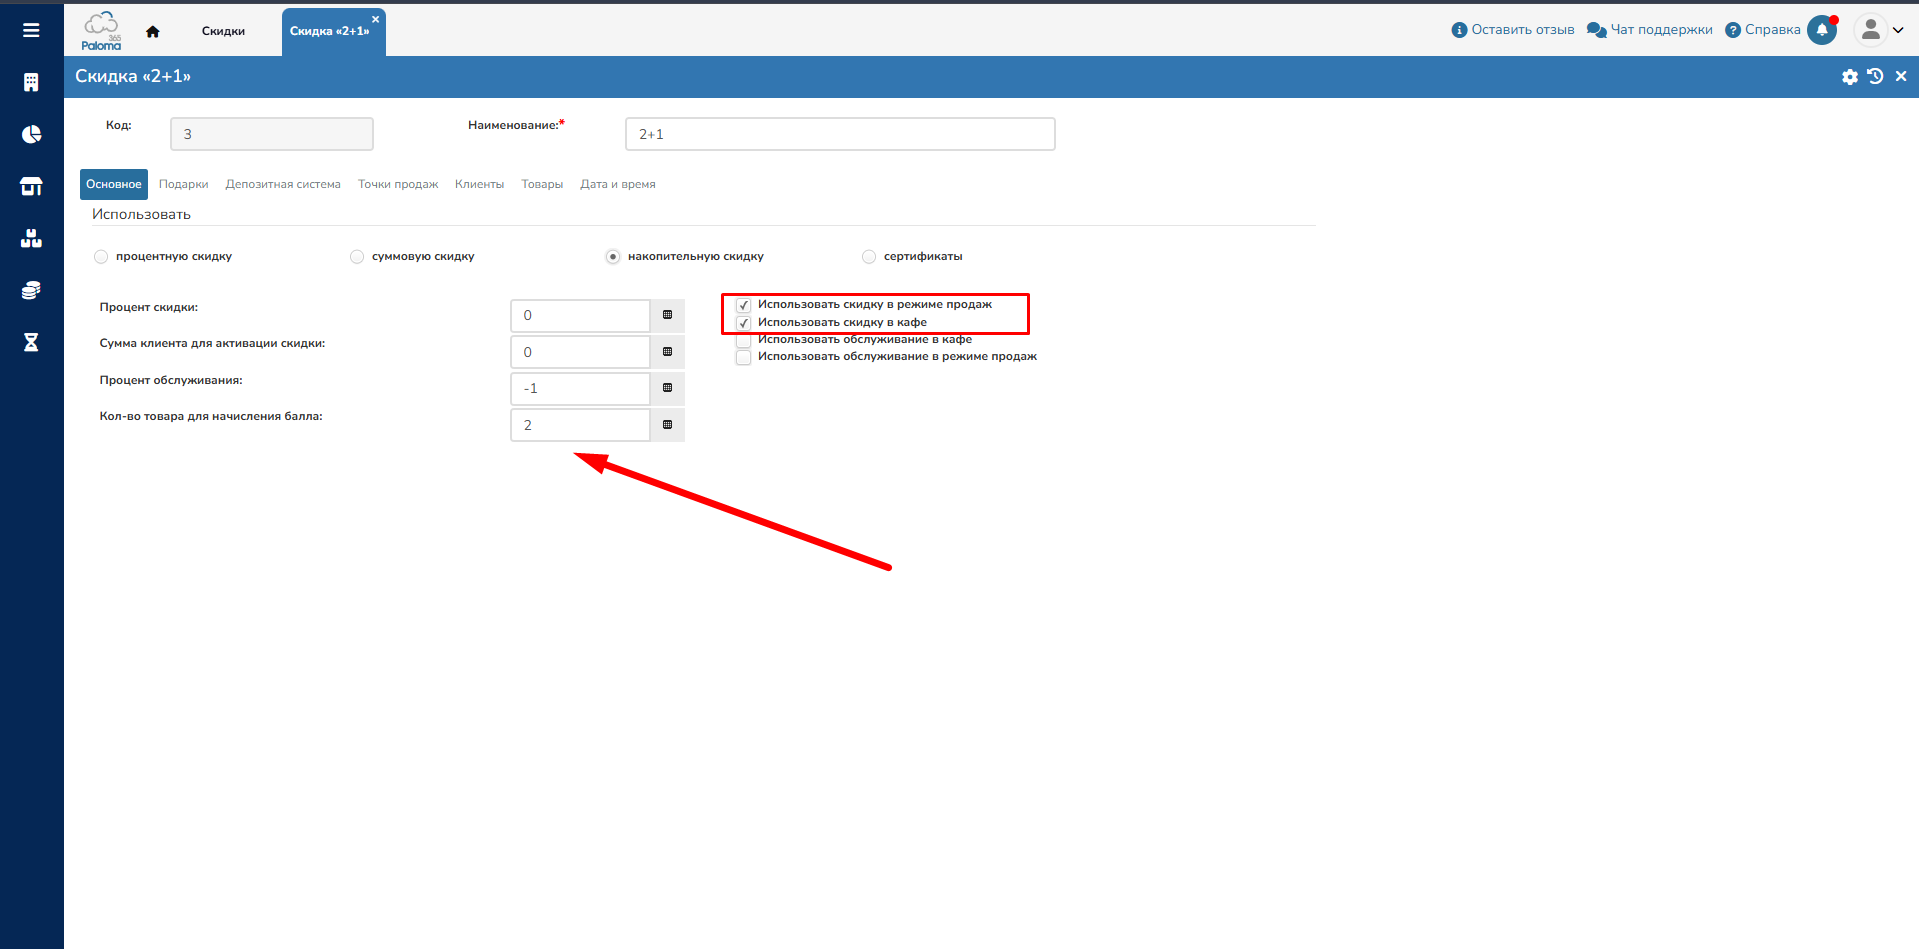Click the Оставить отзыв link
The height and width of the screenshot is (949, 1919).
(1513, 30)
